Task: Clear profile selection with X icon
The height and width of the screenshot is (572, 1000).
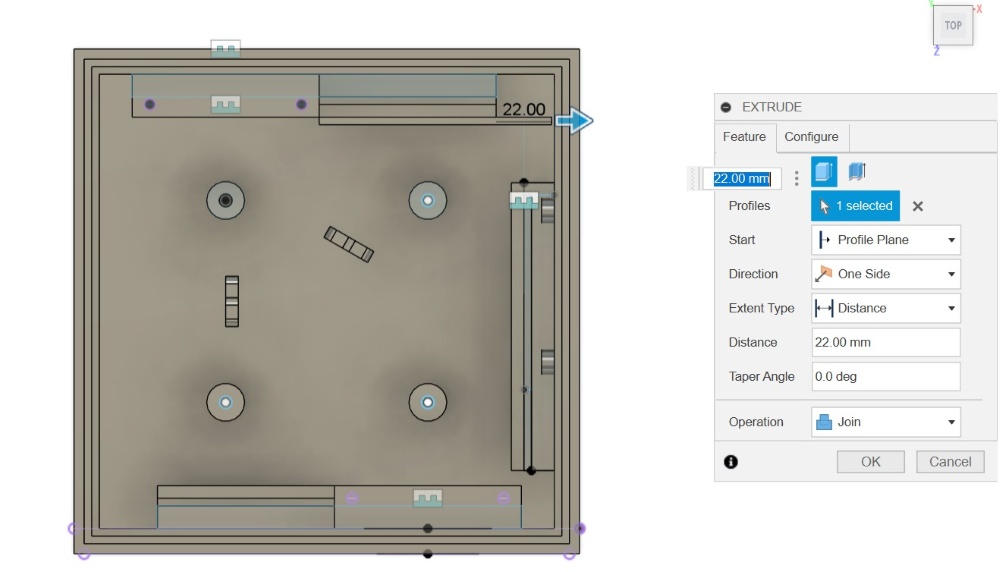Action: [918, 206]
